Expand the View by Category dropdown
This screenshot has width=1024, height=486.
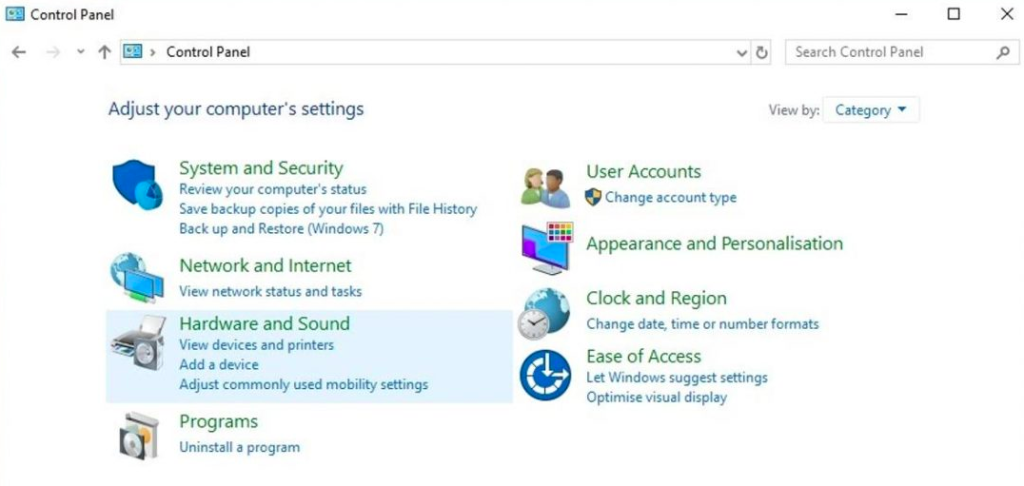tap(871, 110)
